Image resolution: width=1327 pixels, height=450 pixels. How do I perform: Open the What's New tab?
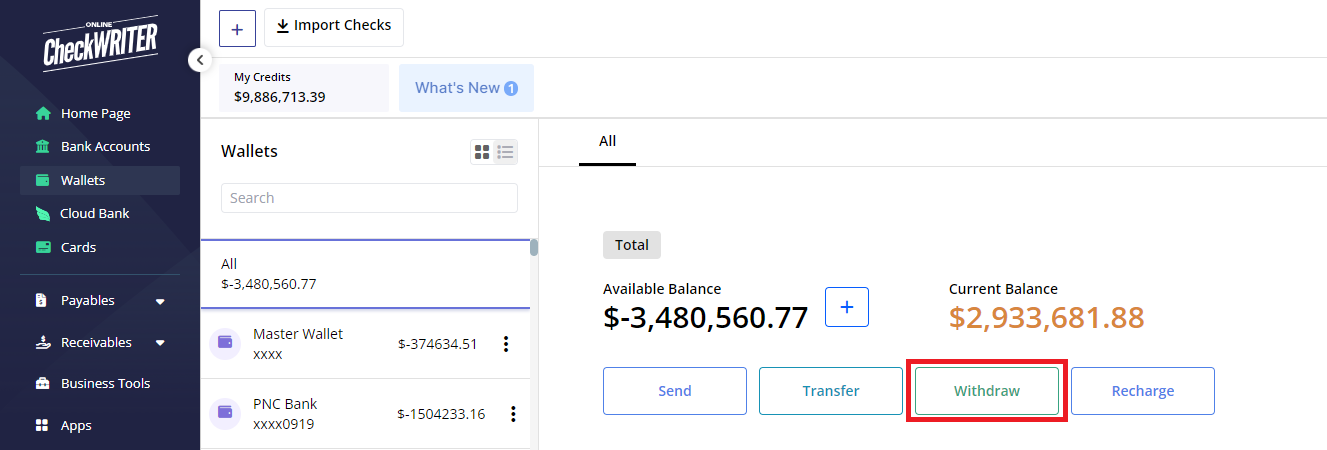click(x=466, y=88)
